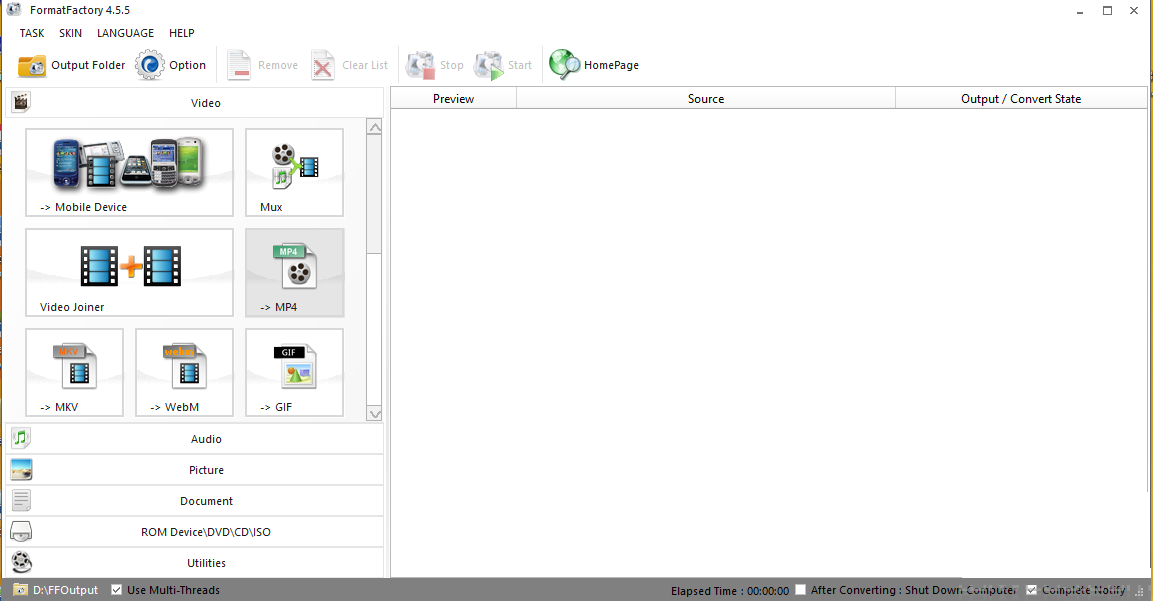
Task: Open the Video Joiner tool
Action: (128, 272)
